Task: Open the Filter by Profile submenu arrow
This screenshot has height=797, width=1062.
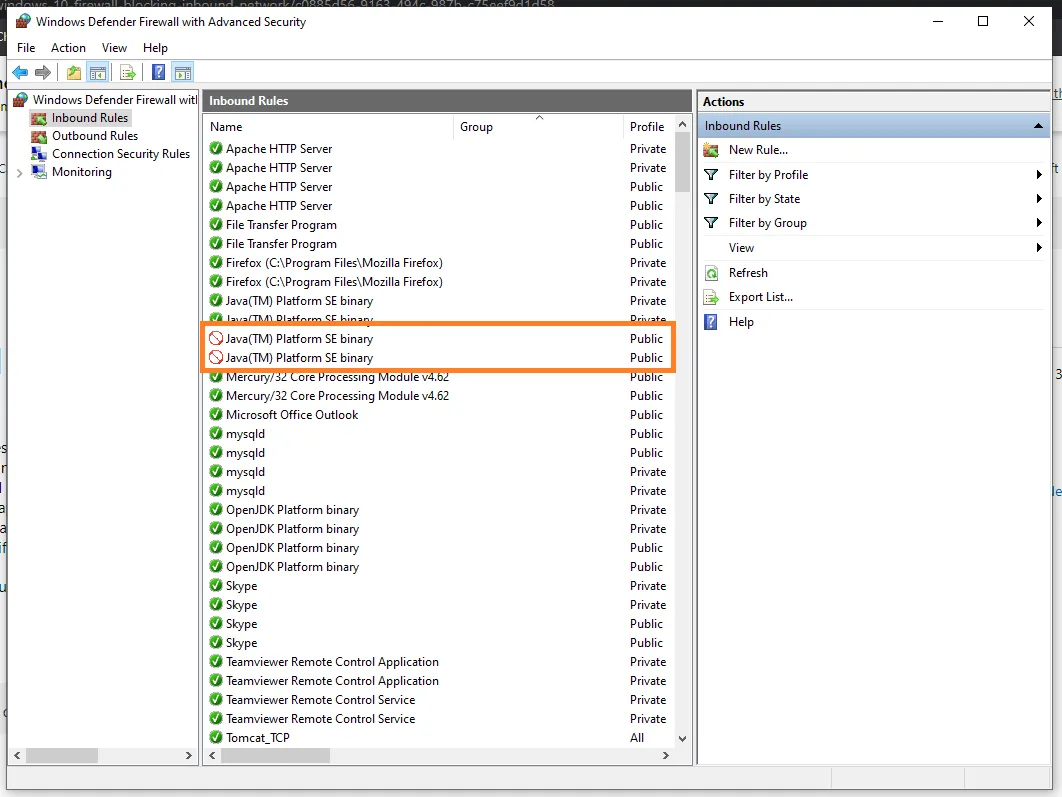Action: [1039, 175]
